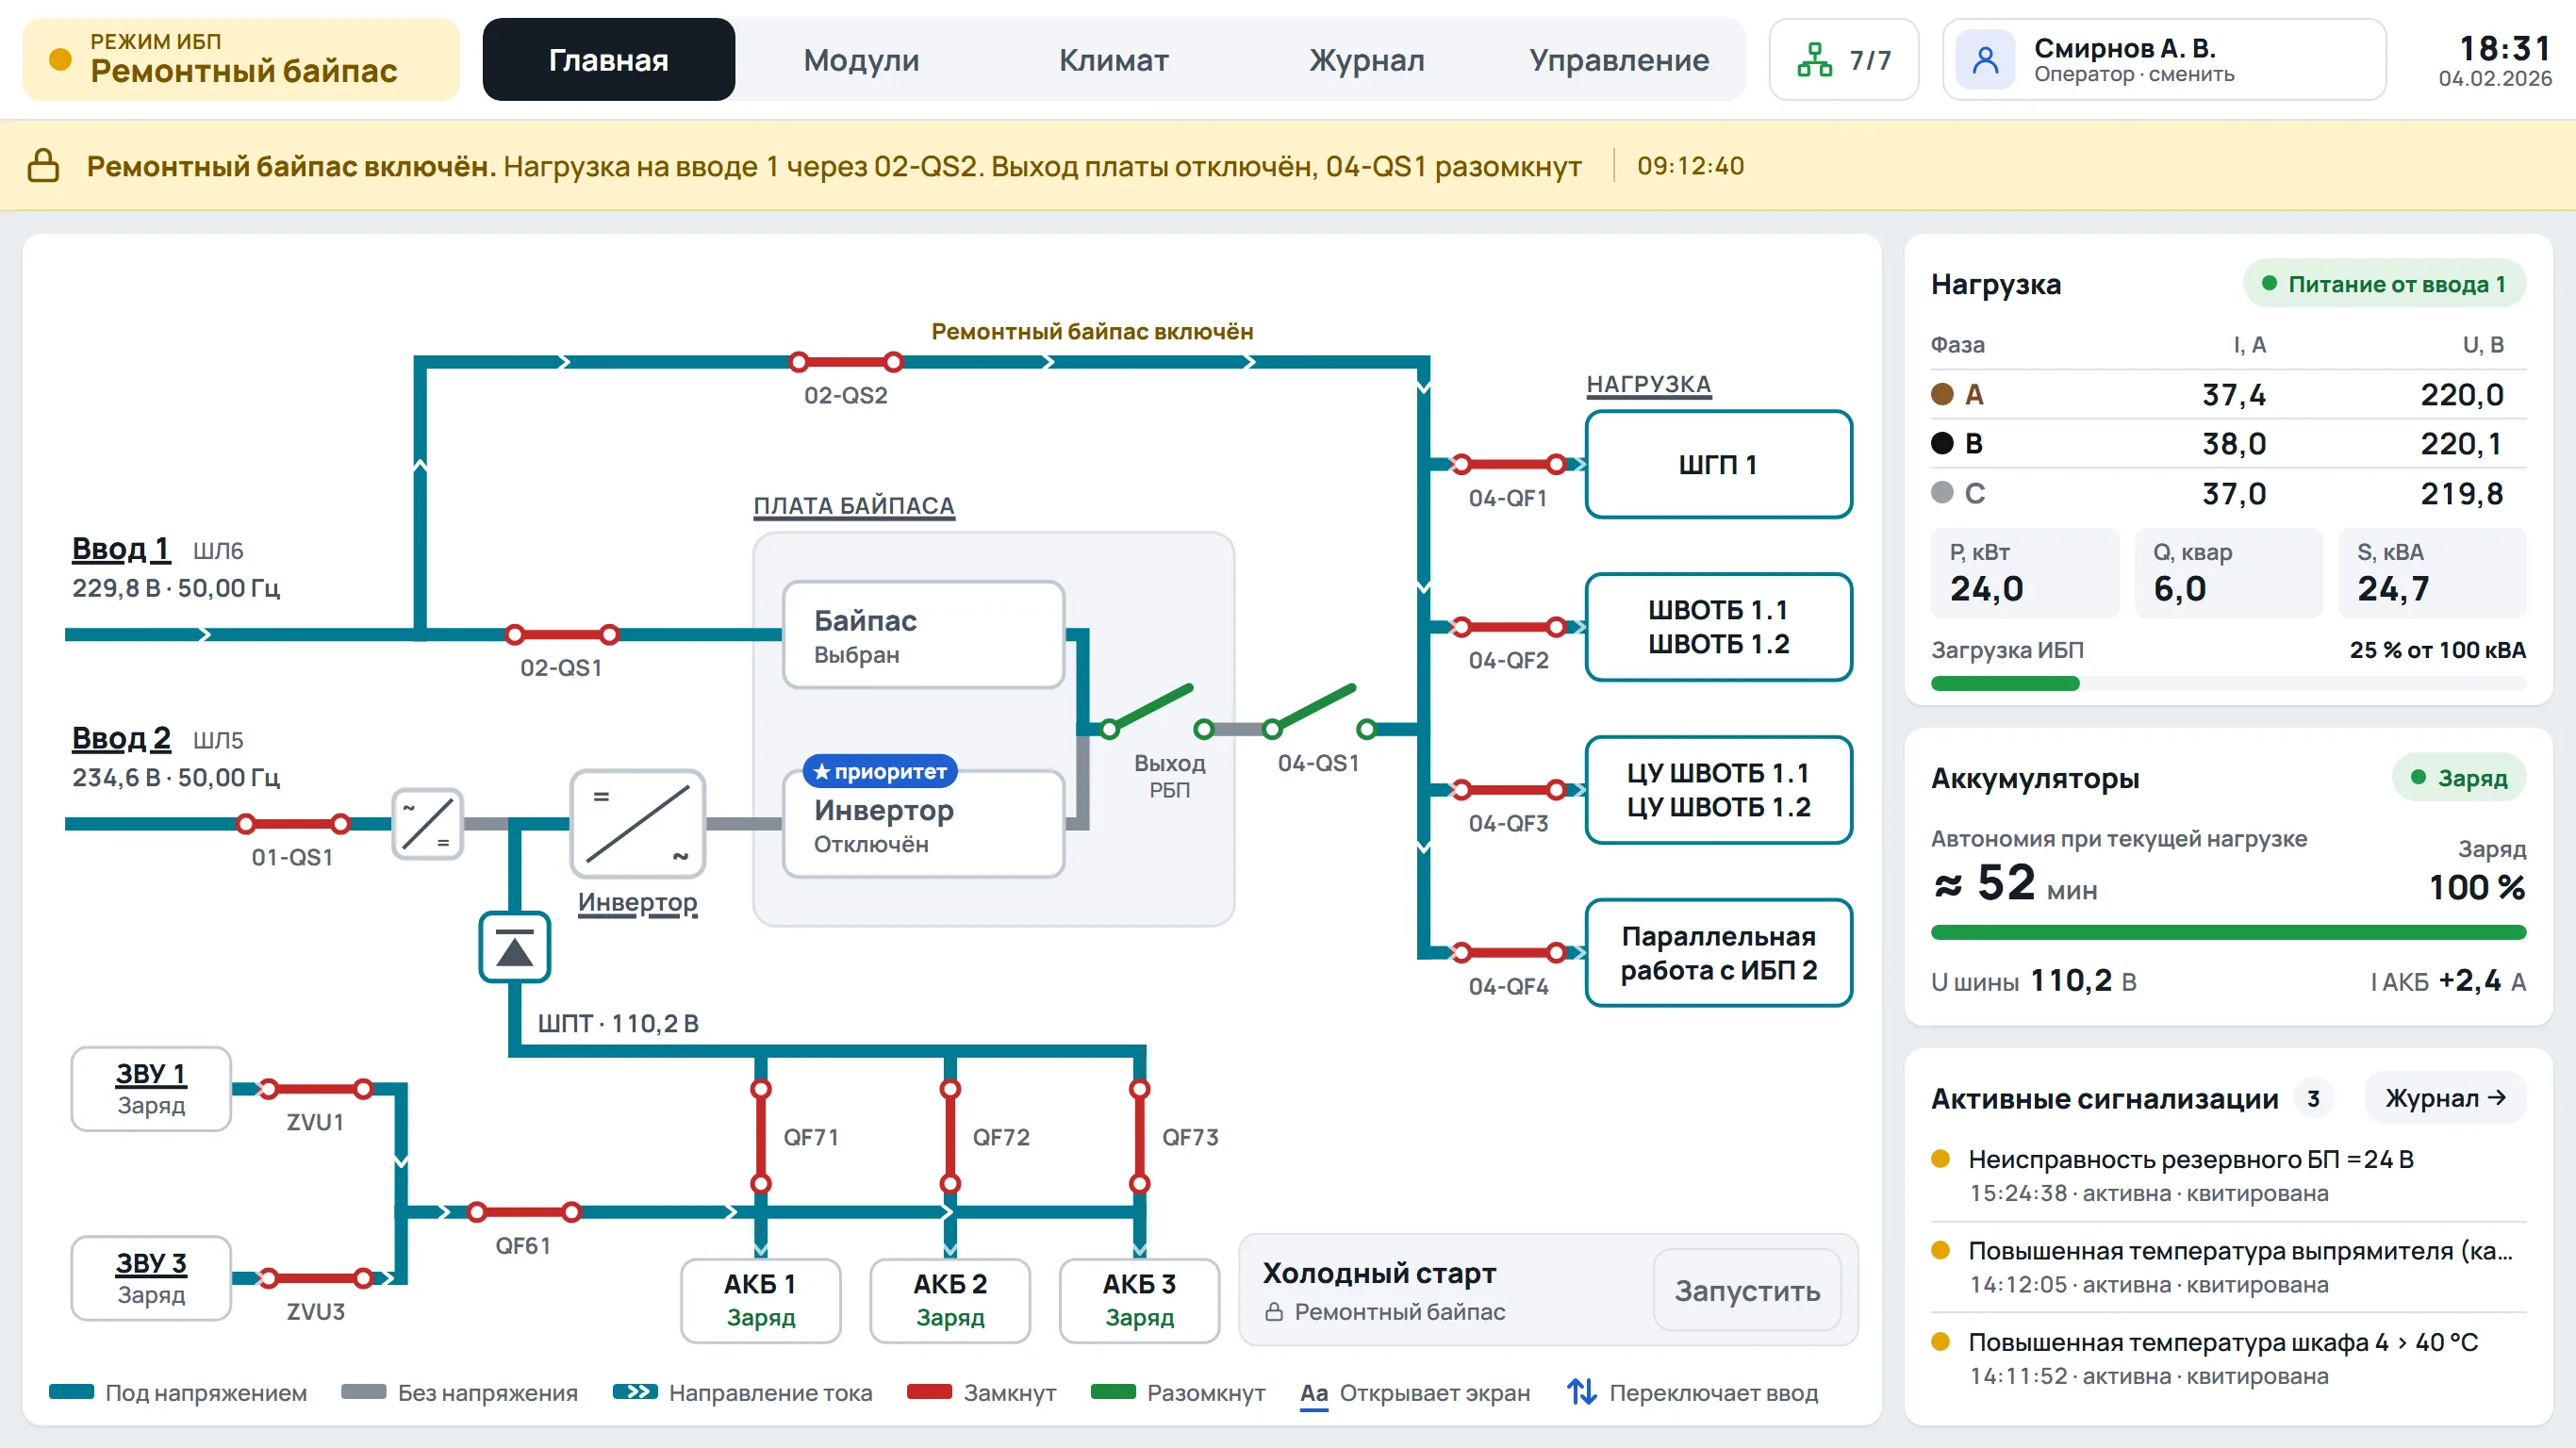Toggle the Выход РБП switch
2576x1448 pixels.
click(1157, 710)
